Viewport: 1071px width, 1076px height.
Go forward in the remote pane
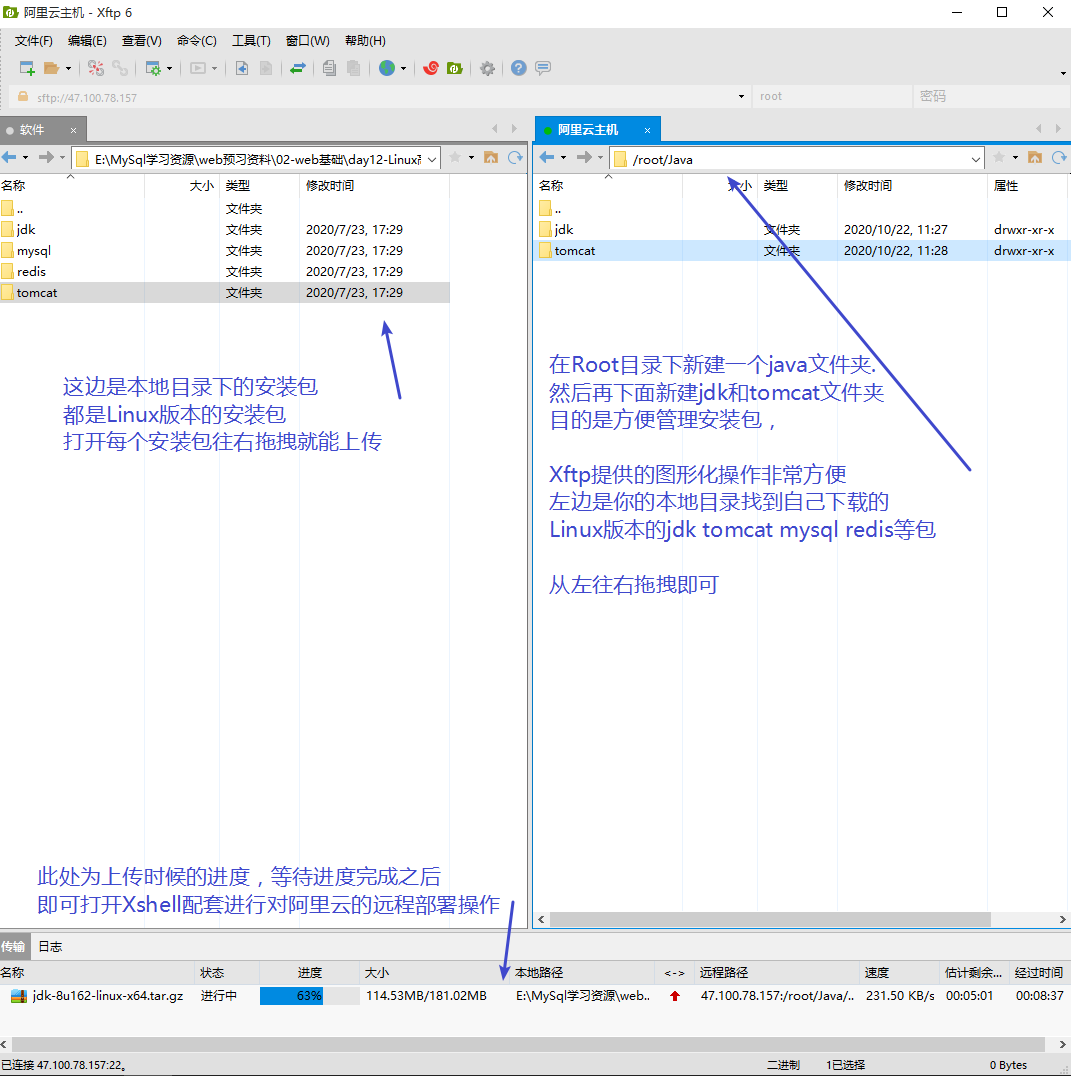[584, 158]
